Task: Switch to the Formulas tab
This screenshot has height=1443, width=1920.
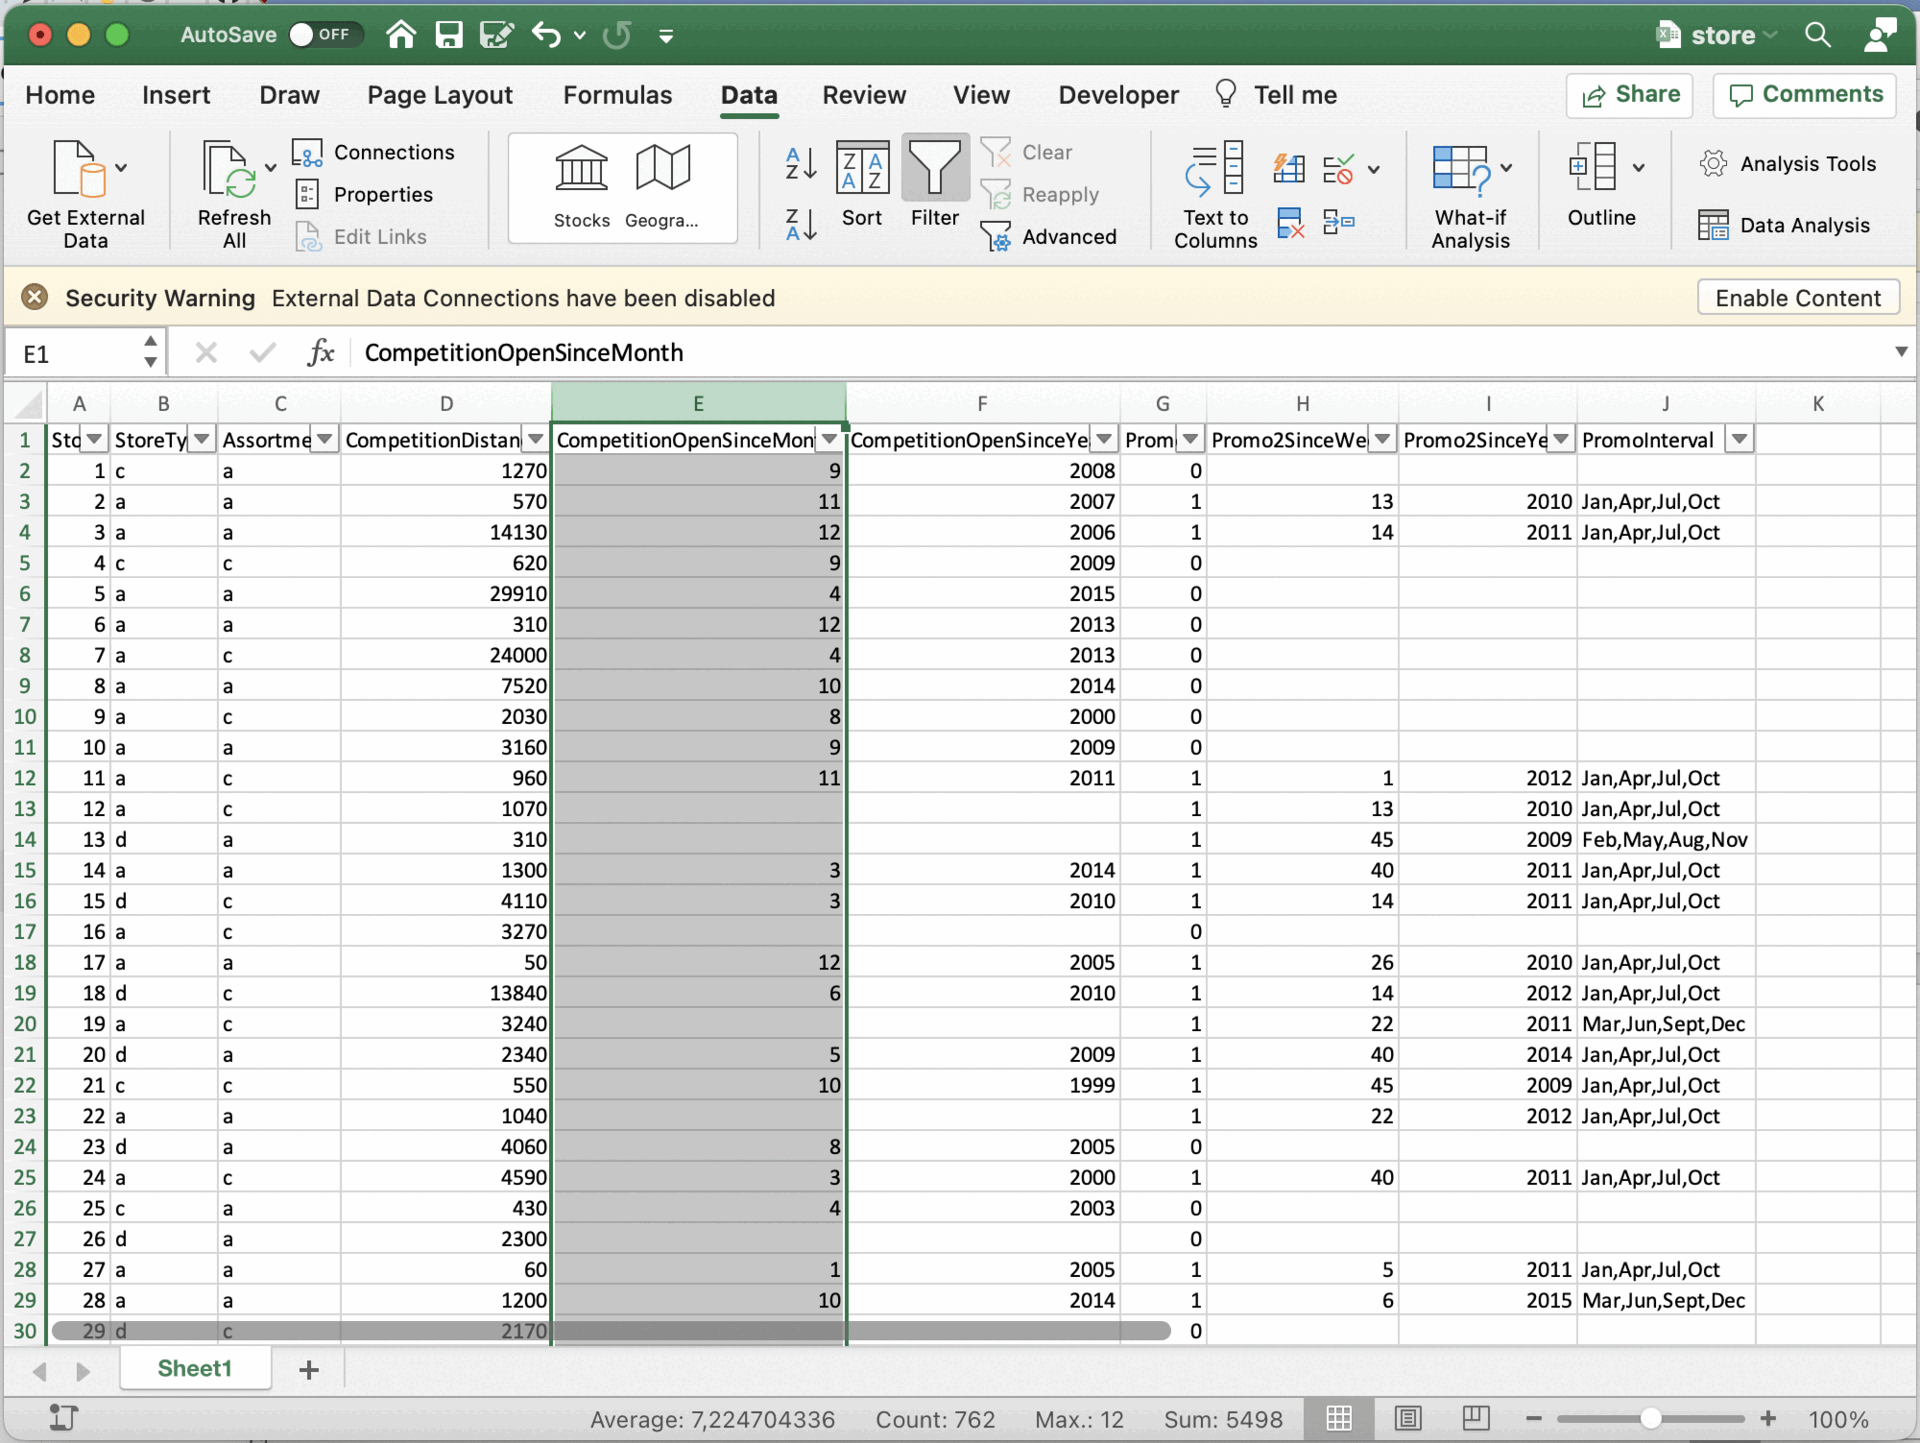Action: point(617,95)
